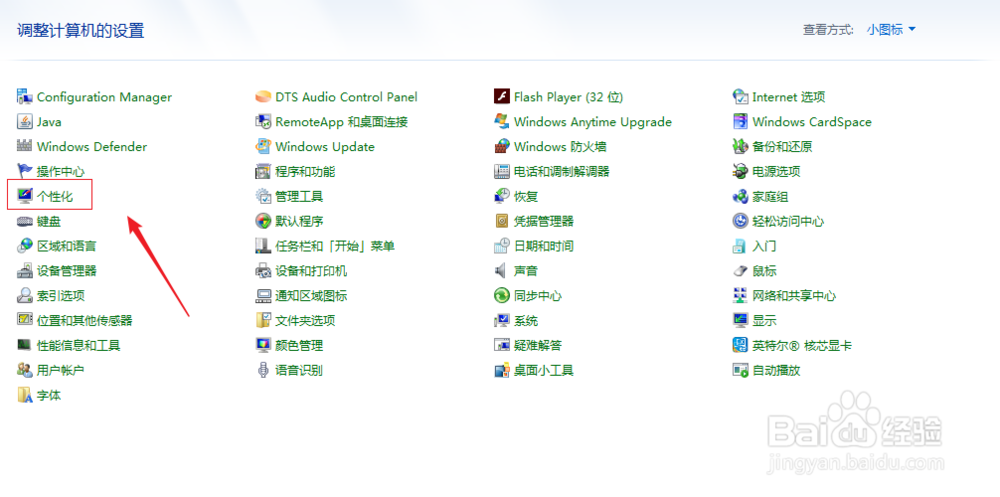Open the 网络和共享中心 link
Screen dimensions: 1000x497
(x=795, y=296)
